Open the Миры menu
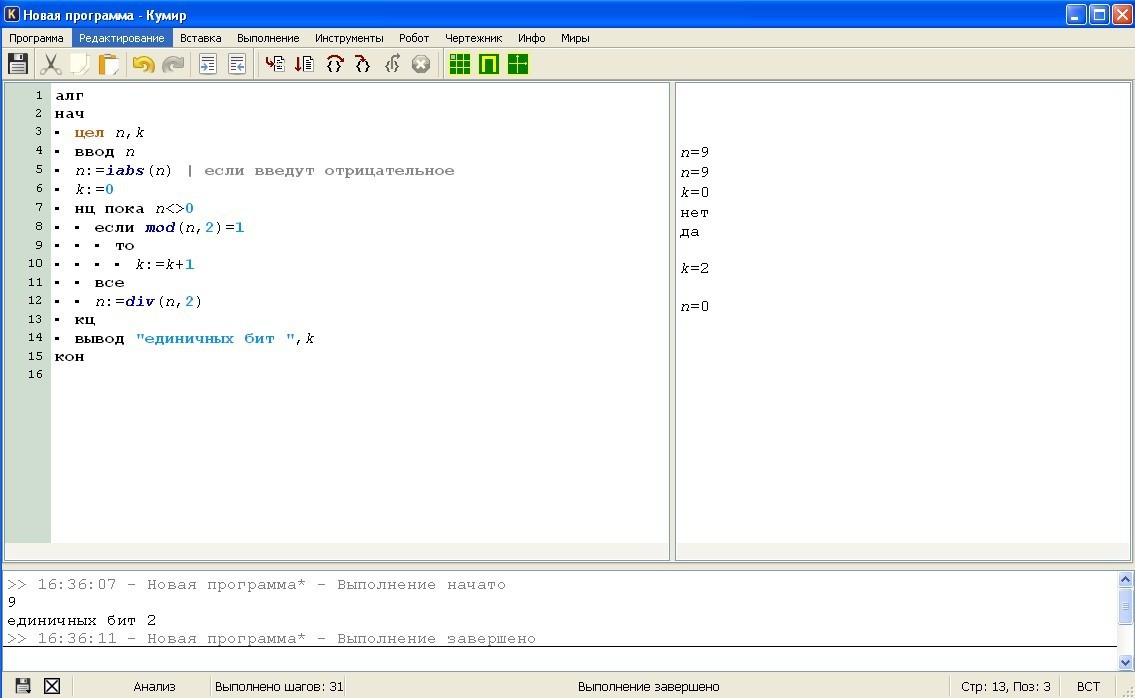Viewport: 1135px width, 698px height. click(x=575, y=38)
